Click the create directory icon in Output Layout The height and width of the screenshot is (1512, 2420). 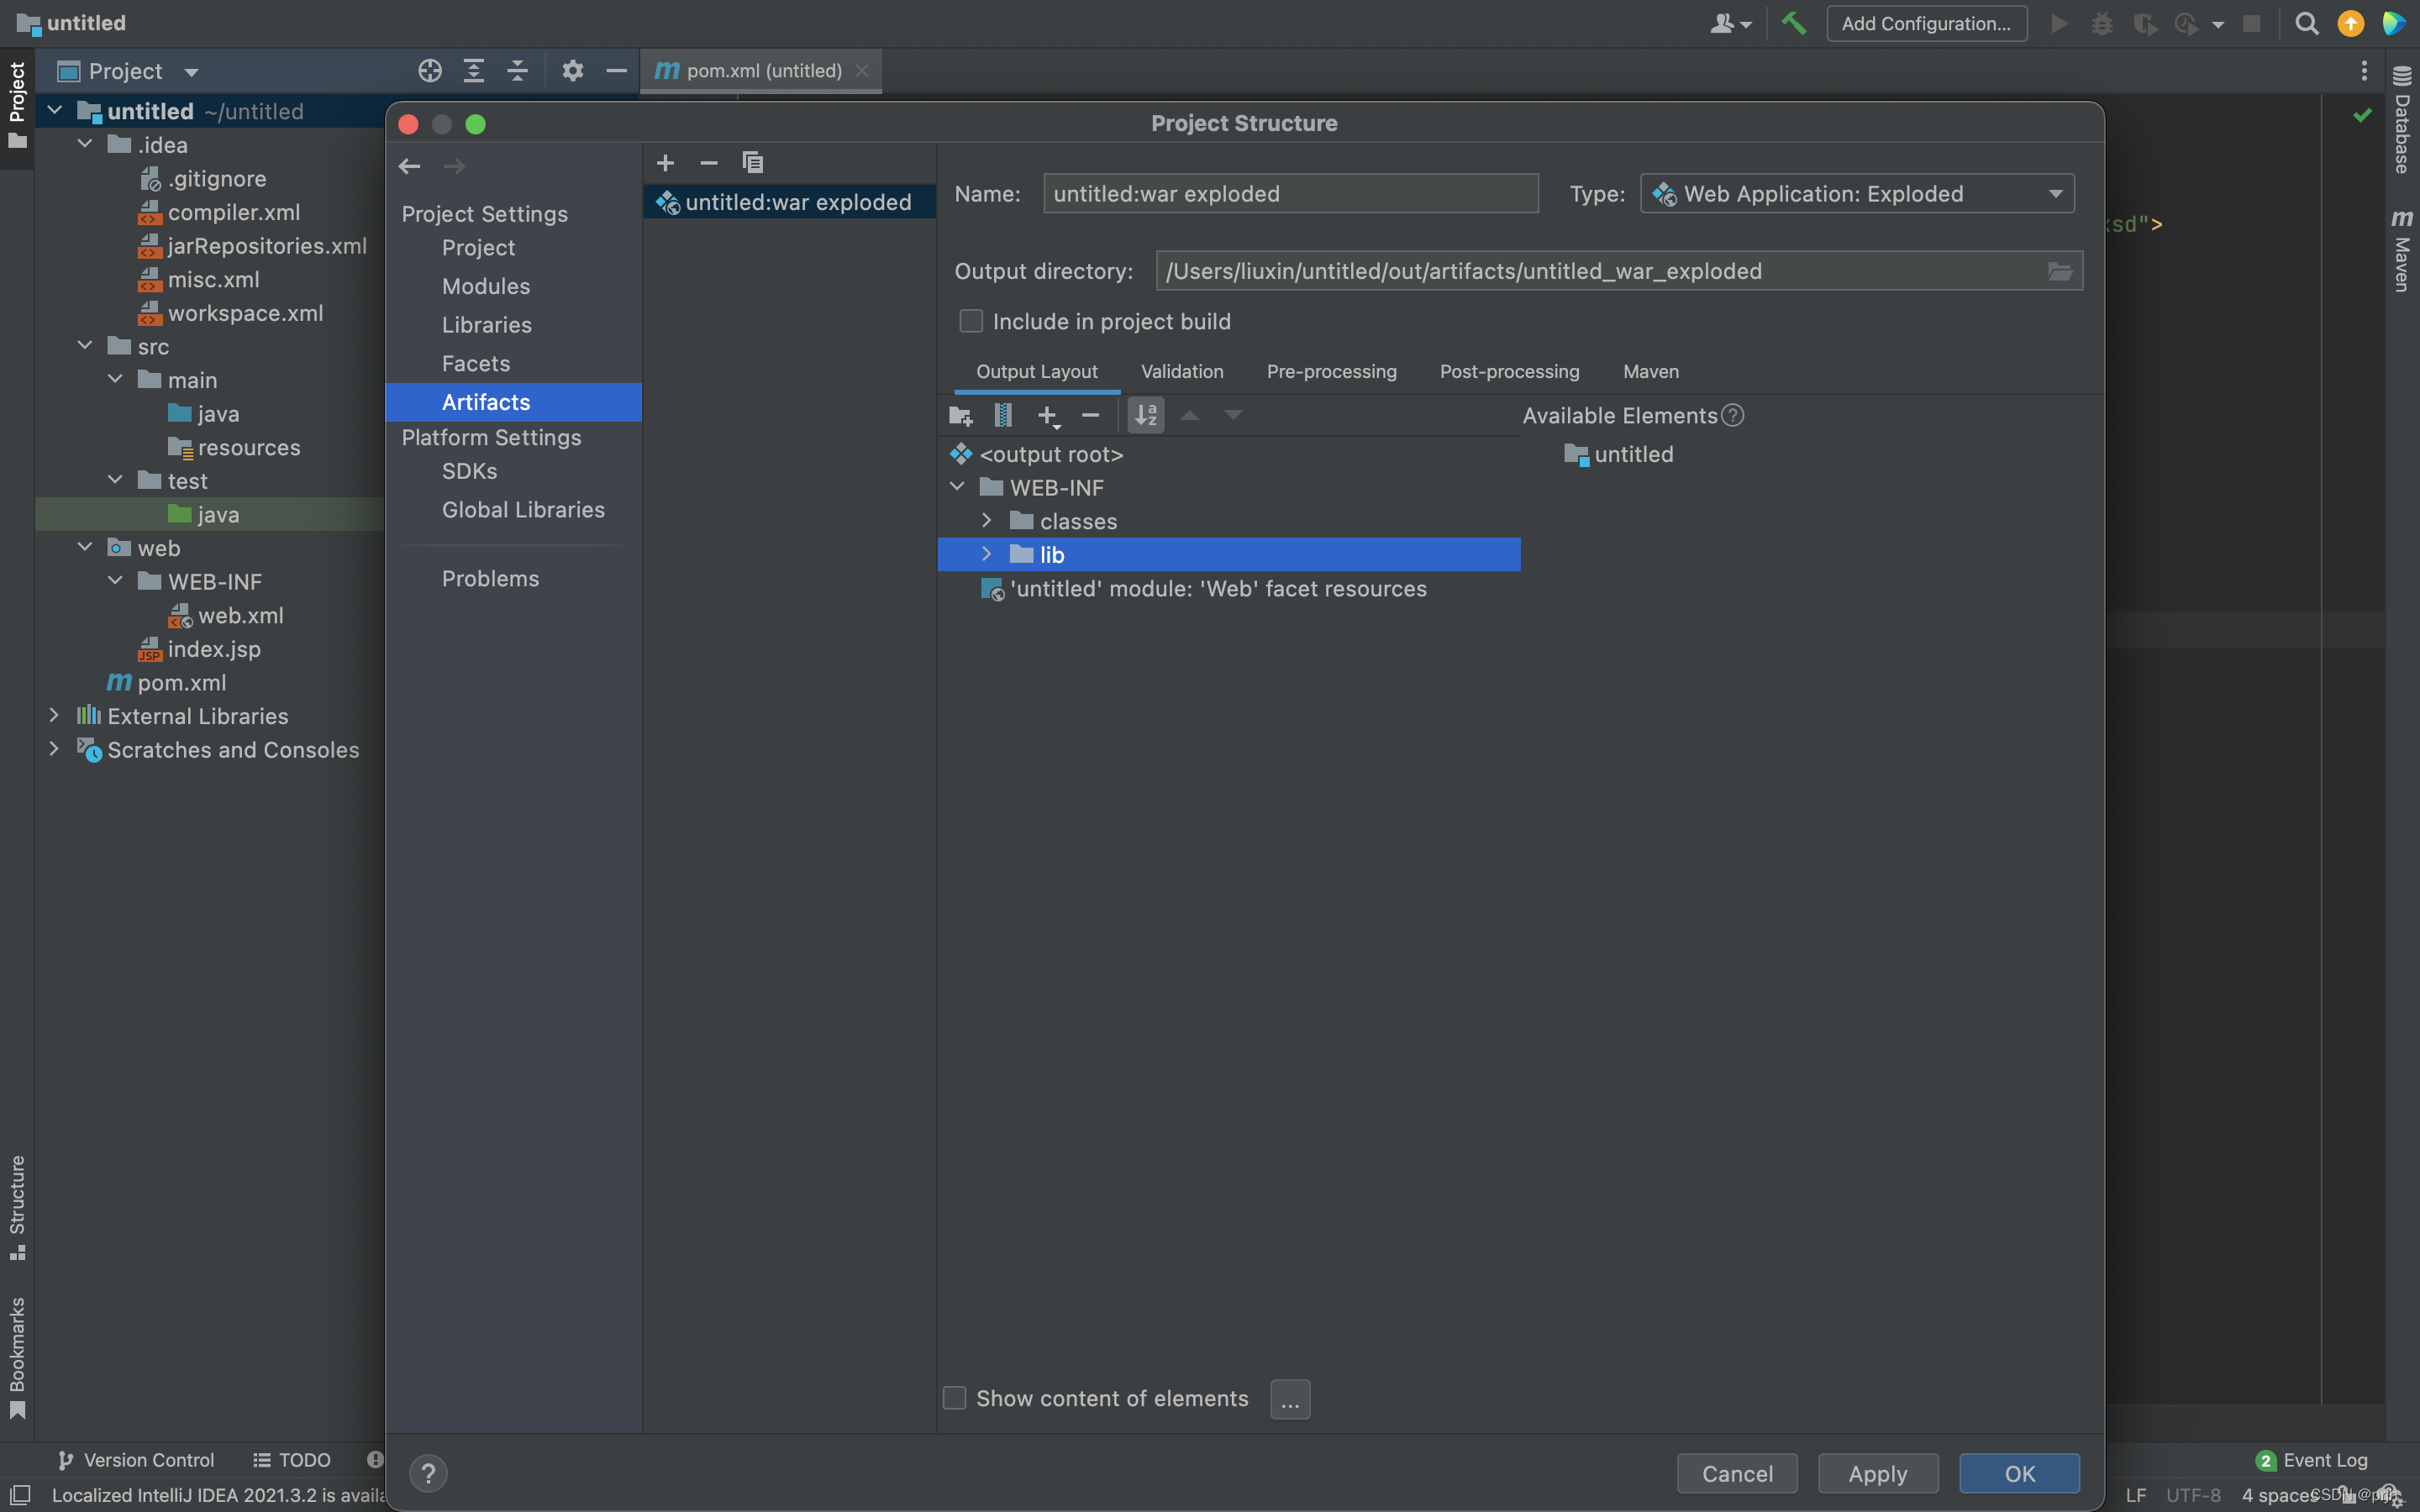click(960, 415)
